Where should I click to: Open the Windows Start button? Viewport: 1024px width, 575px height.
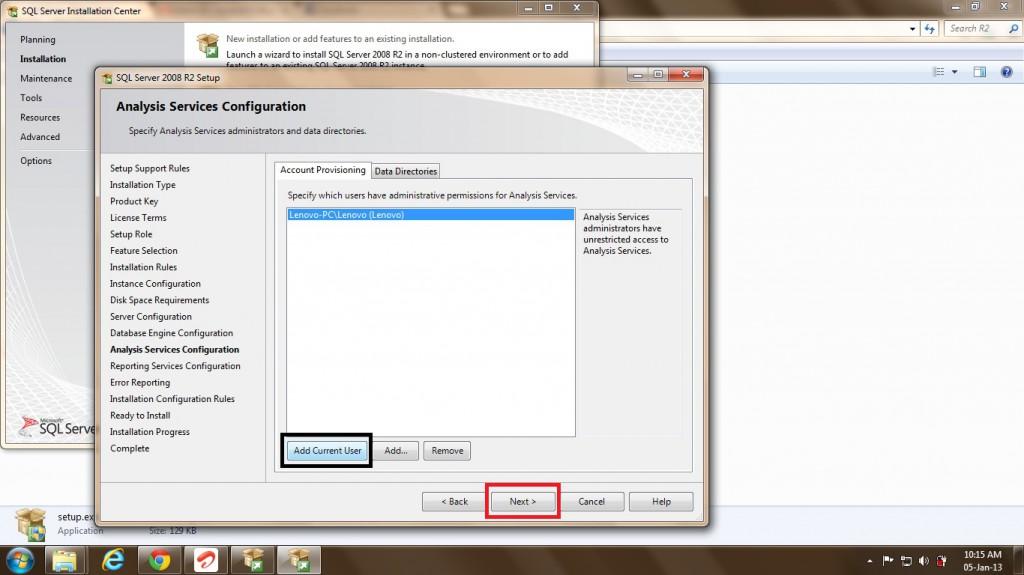(20, 561)
